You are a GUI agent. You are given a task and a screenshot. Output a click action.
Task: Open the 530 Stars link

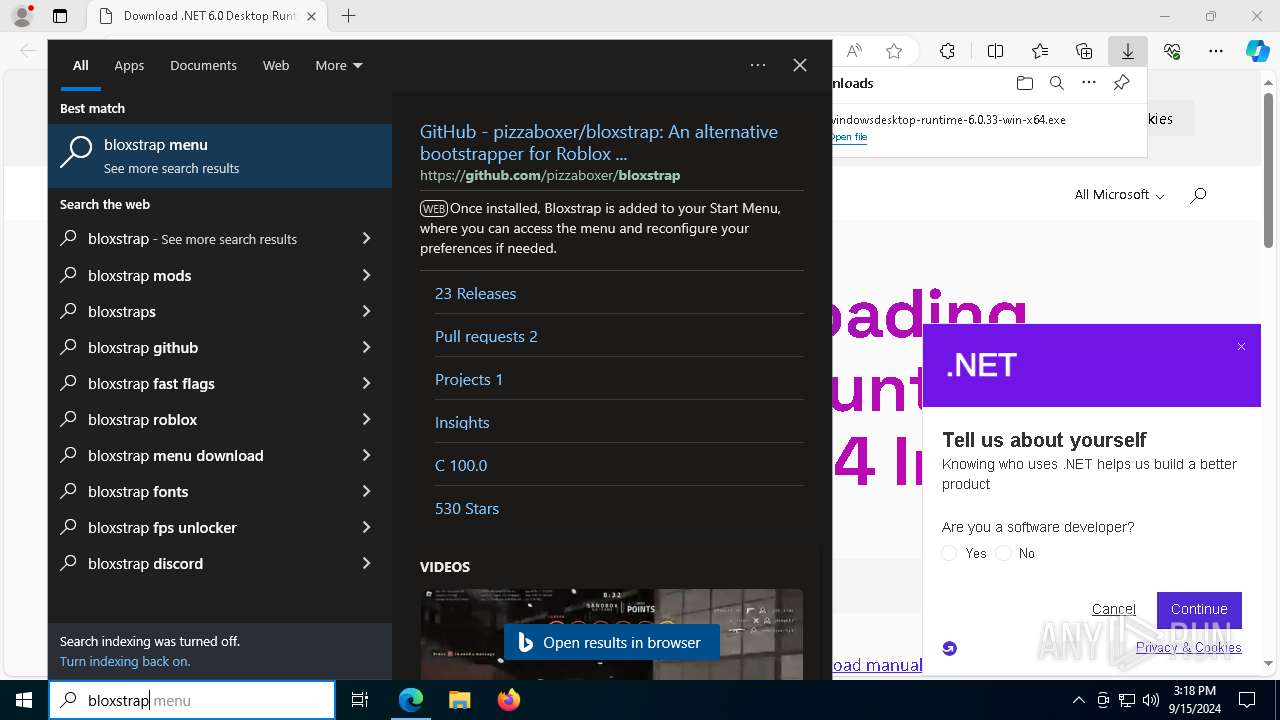click(467, 508)
